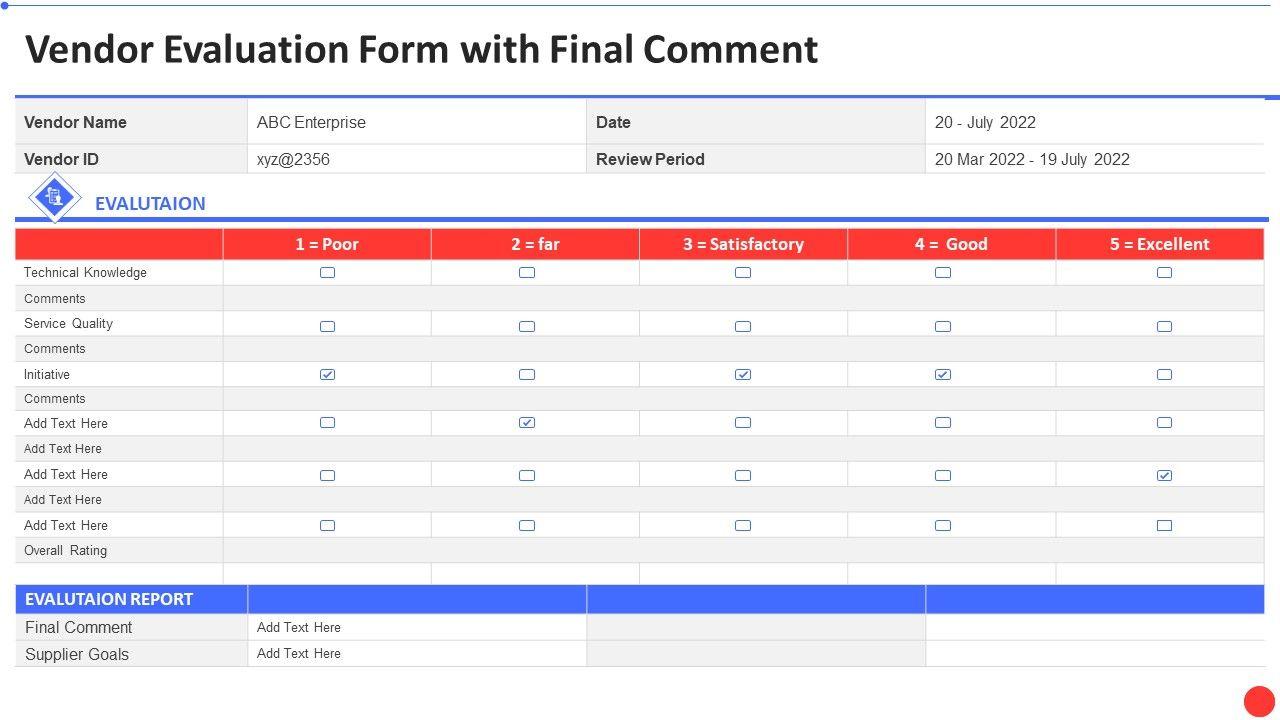Check Technical Knowledge Excellent checkbox
1280x720 pixels.
[x=1164, y=273]
